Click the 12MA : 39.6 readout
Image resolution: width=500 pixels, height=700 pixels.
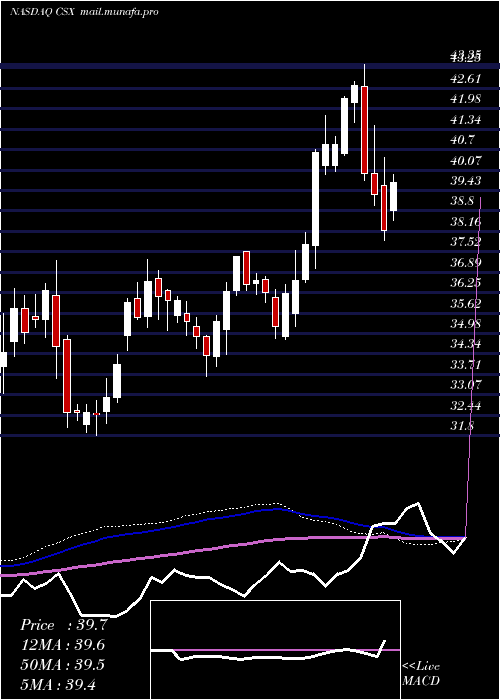(x=63, y=645)
